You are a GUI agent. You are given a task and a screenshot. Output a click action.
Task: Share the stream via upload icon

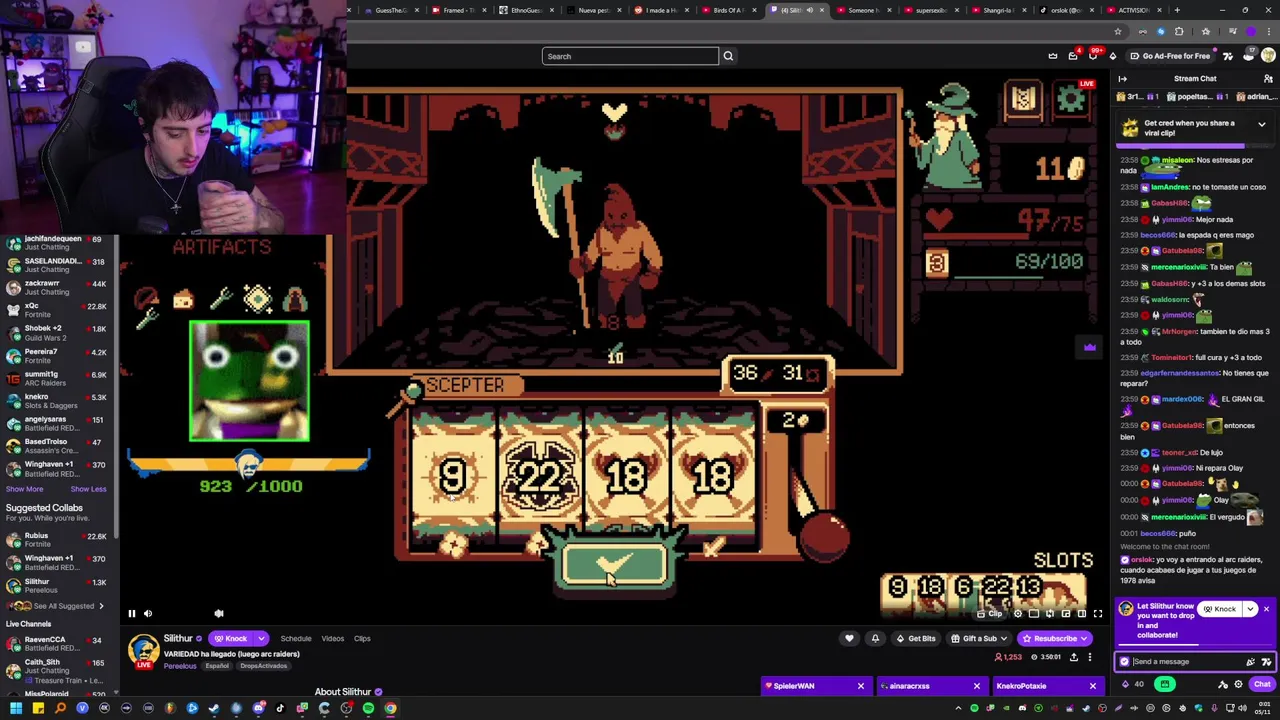click(1073, 657)
